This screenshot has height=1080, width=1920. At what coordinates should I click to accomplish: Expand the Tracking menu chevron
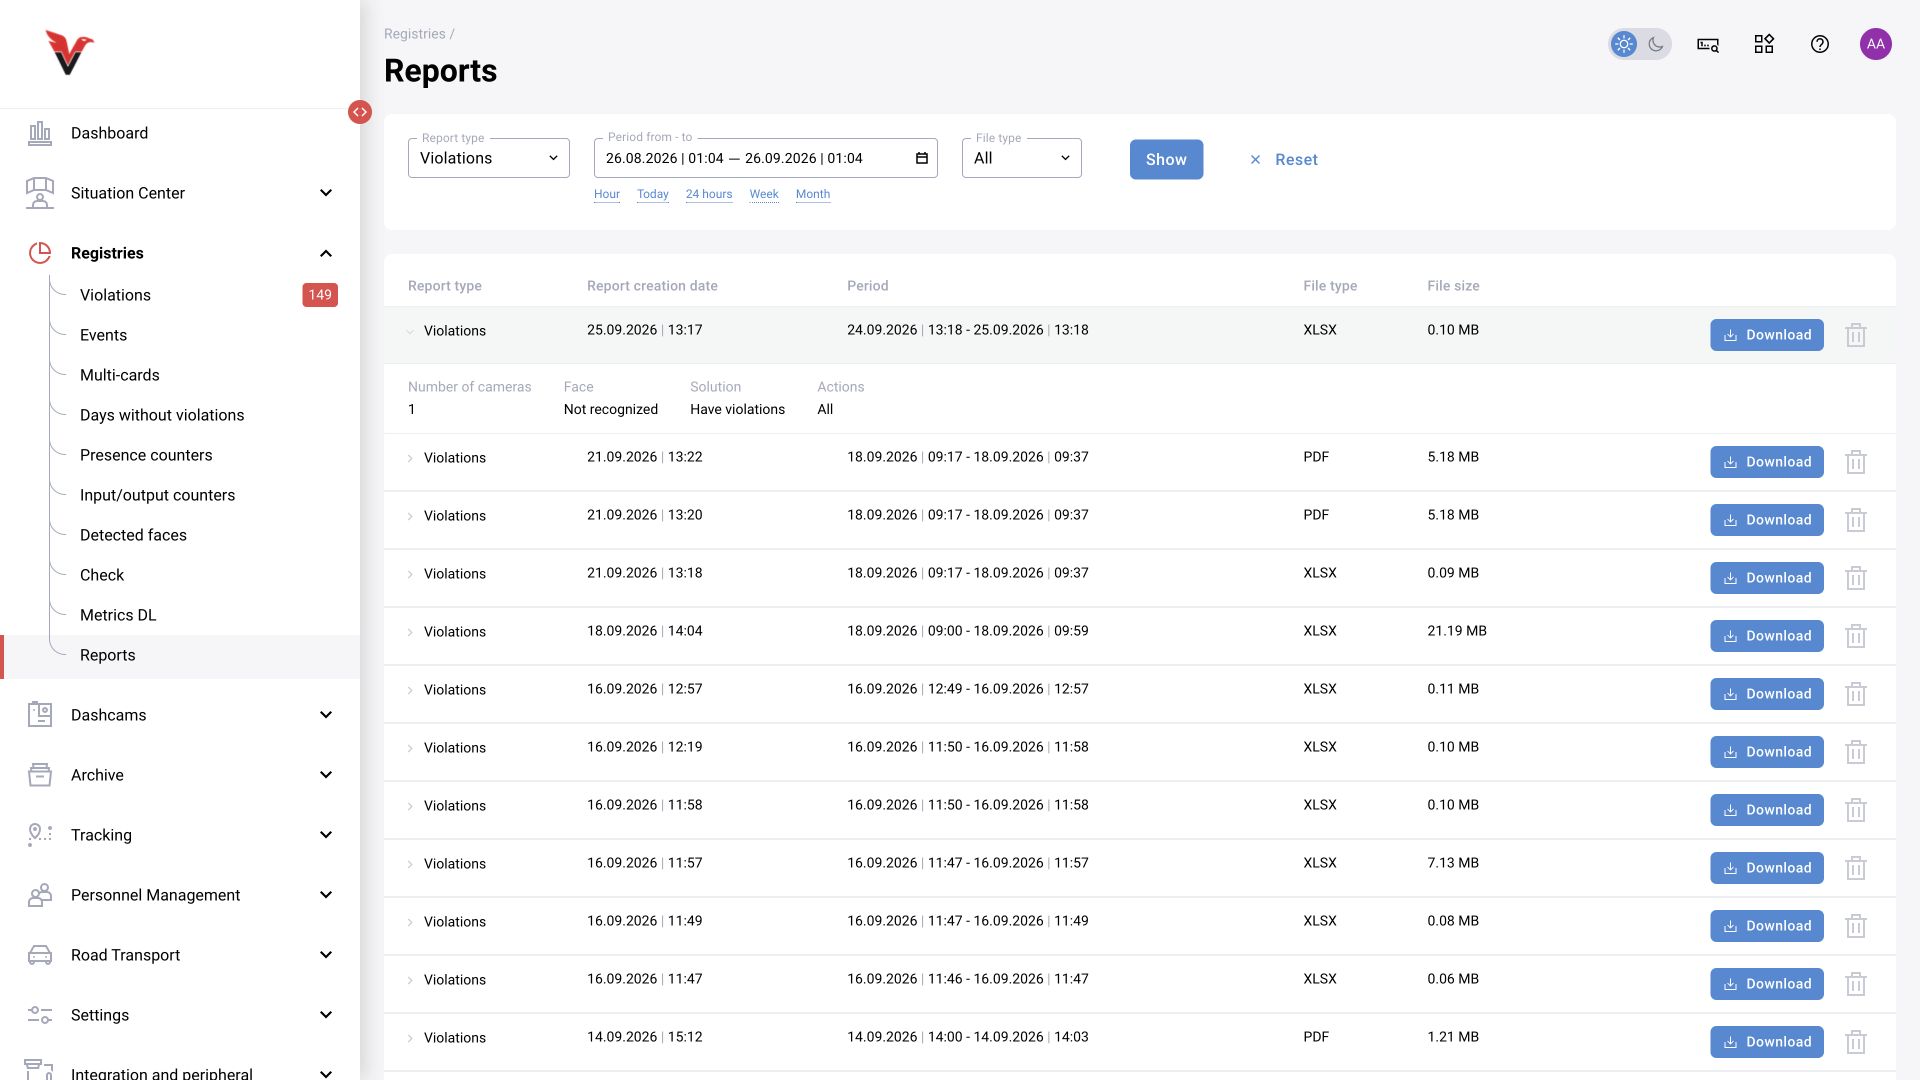(x=326, y=834)
